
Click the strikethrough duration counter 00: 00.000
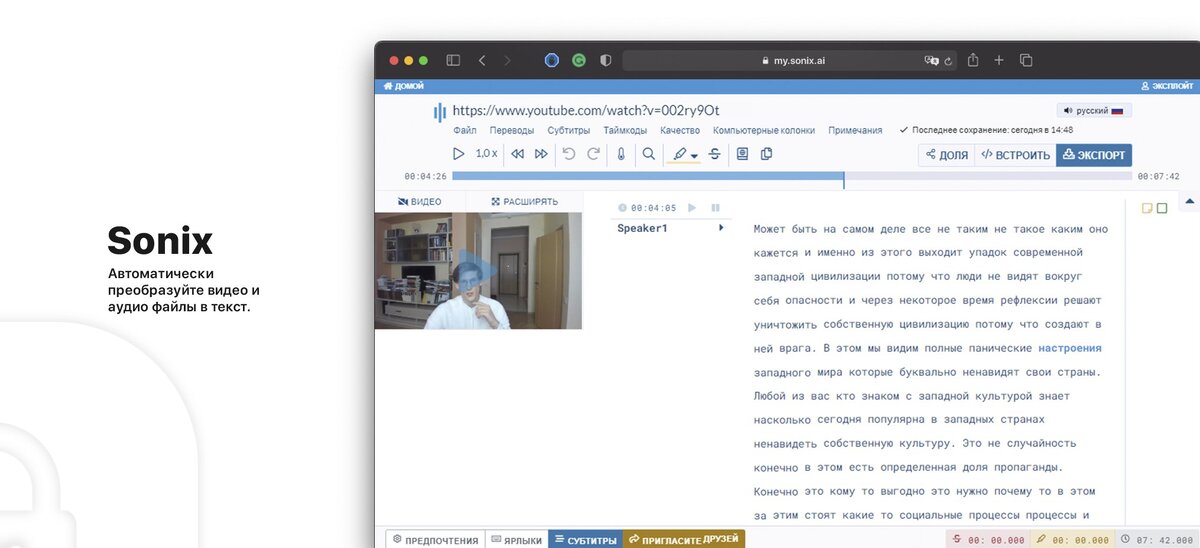pos(989,540)
